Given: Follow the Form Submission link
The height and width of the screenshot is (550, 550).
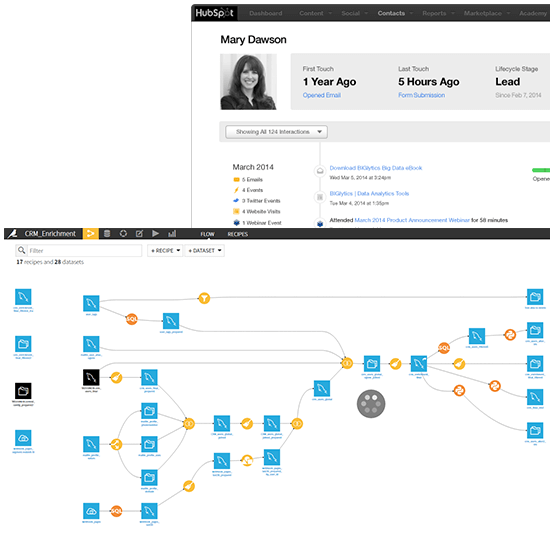Looking at the screenshot, I should [x=421, y=95].
